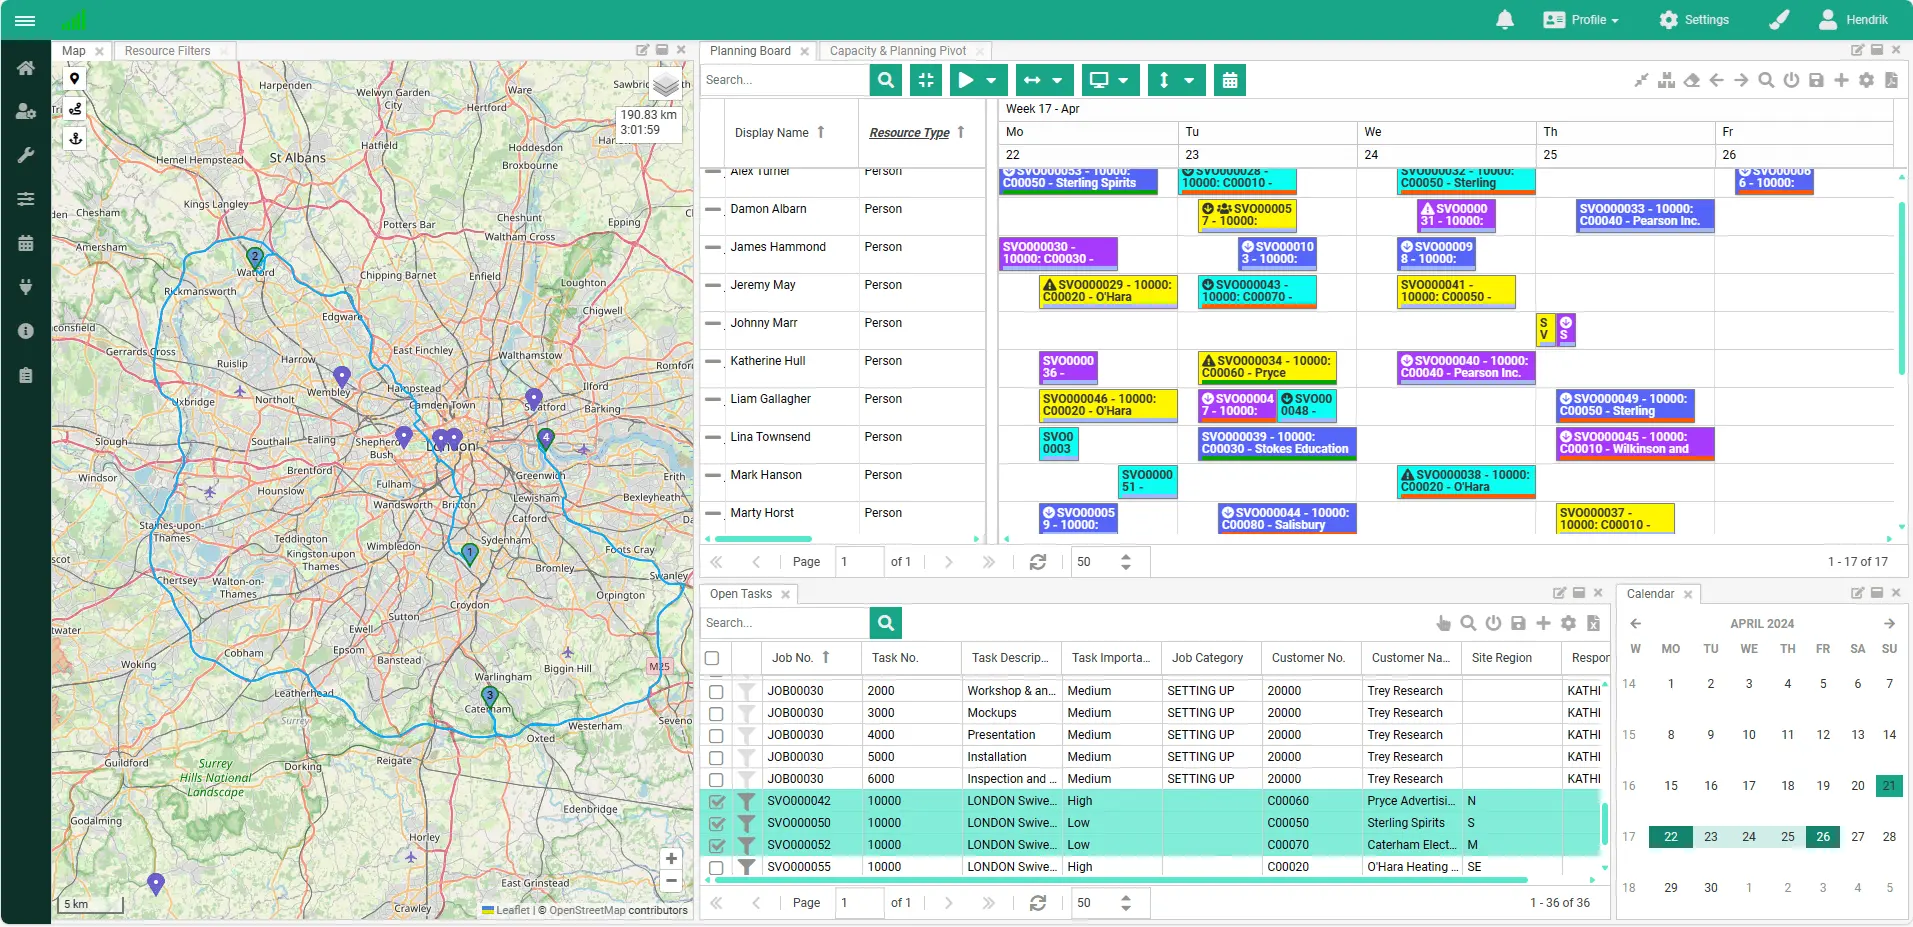Open the Profile dropdown

[x=1580, y=19]
